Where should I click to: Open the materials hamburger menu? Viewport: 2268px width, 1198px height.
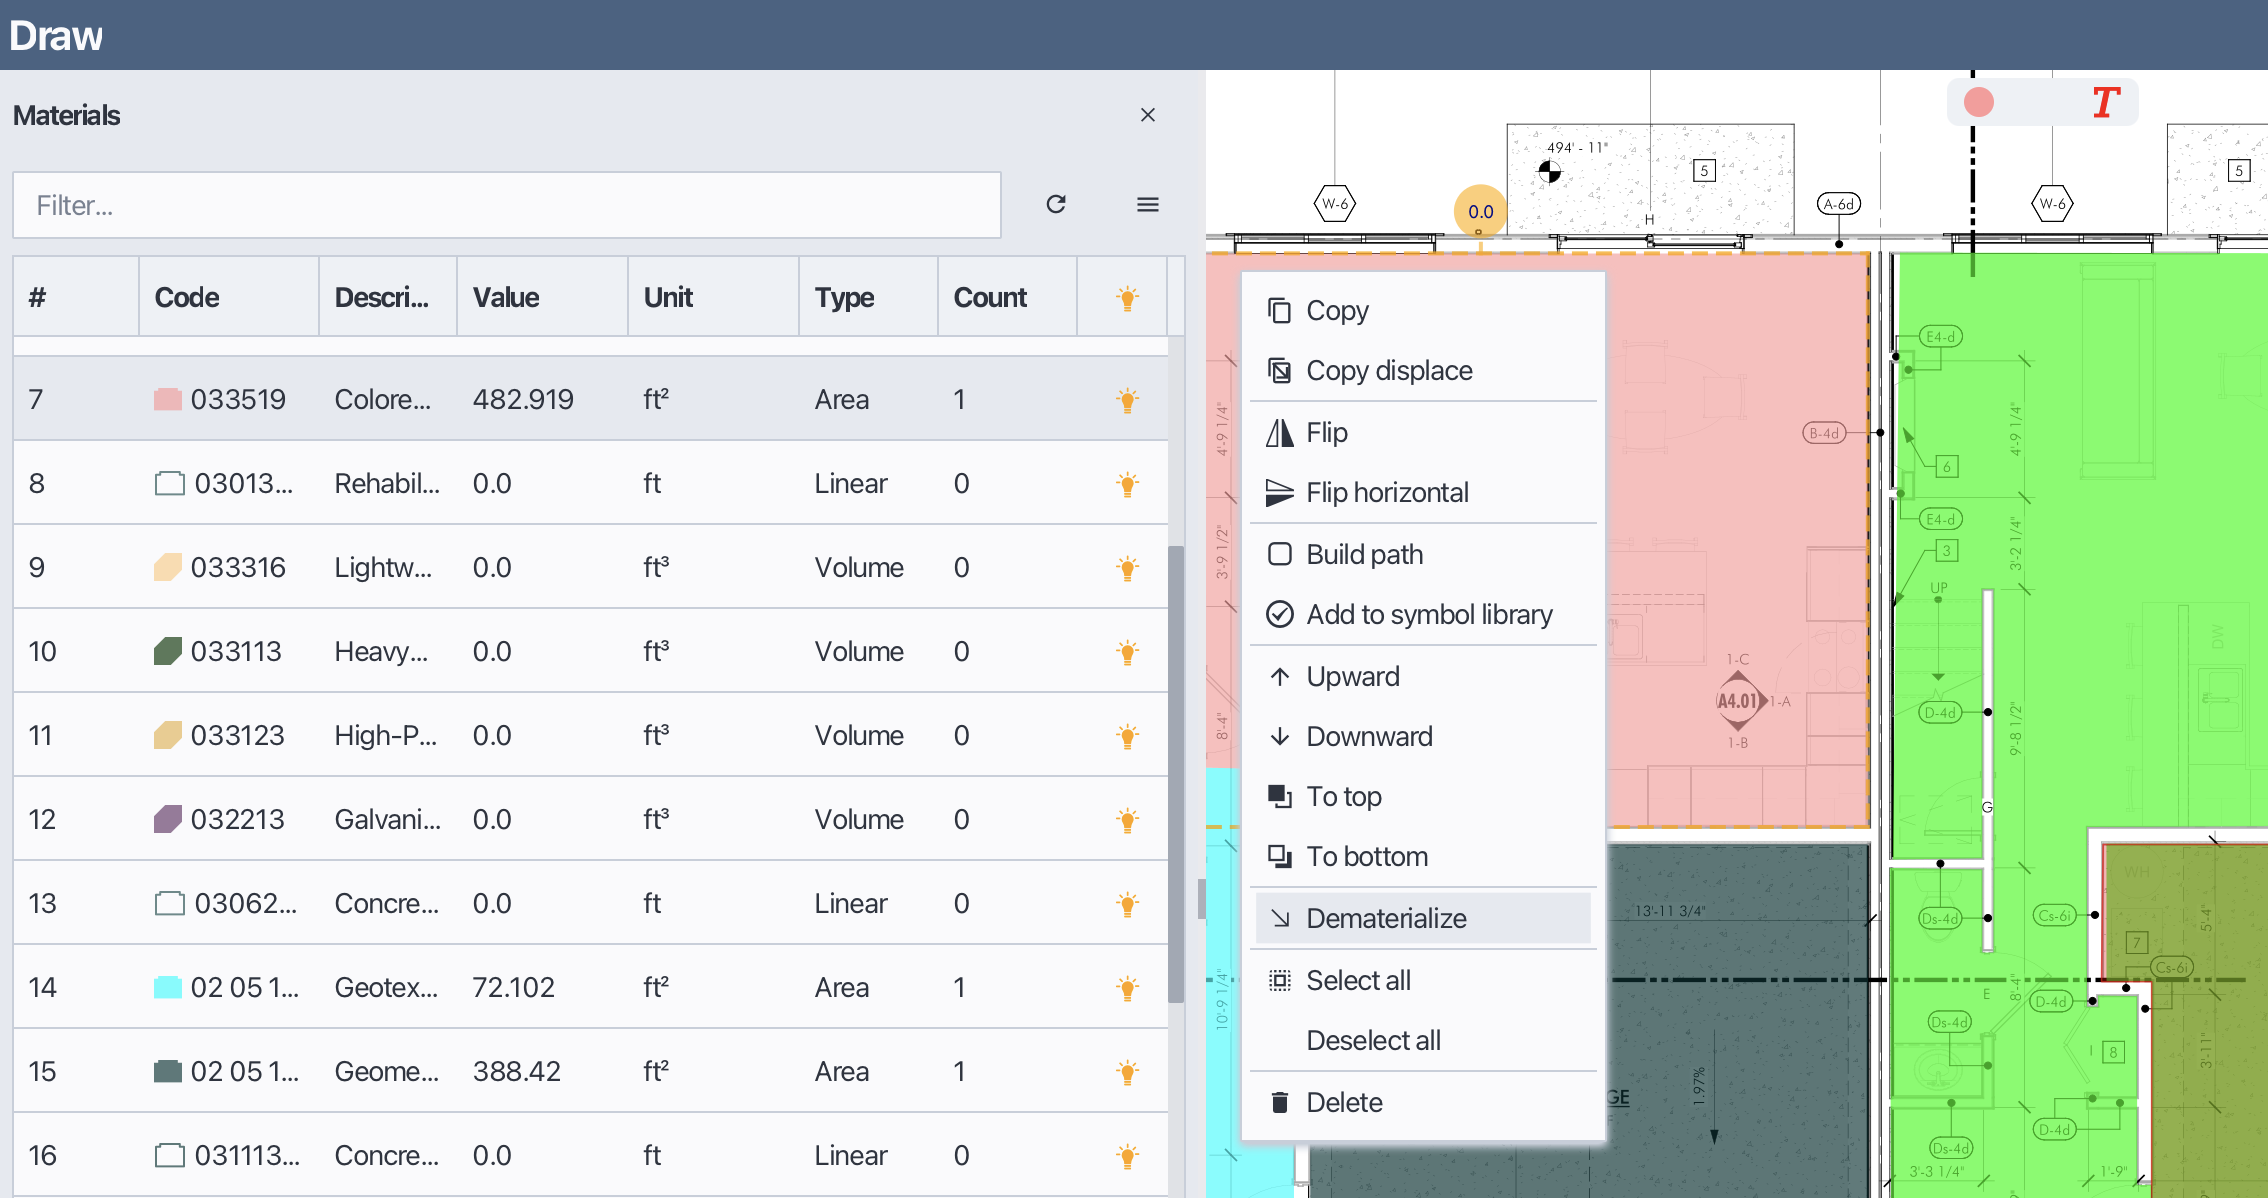[1148, 205]
